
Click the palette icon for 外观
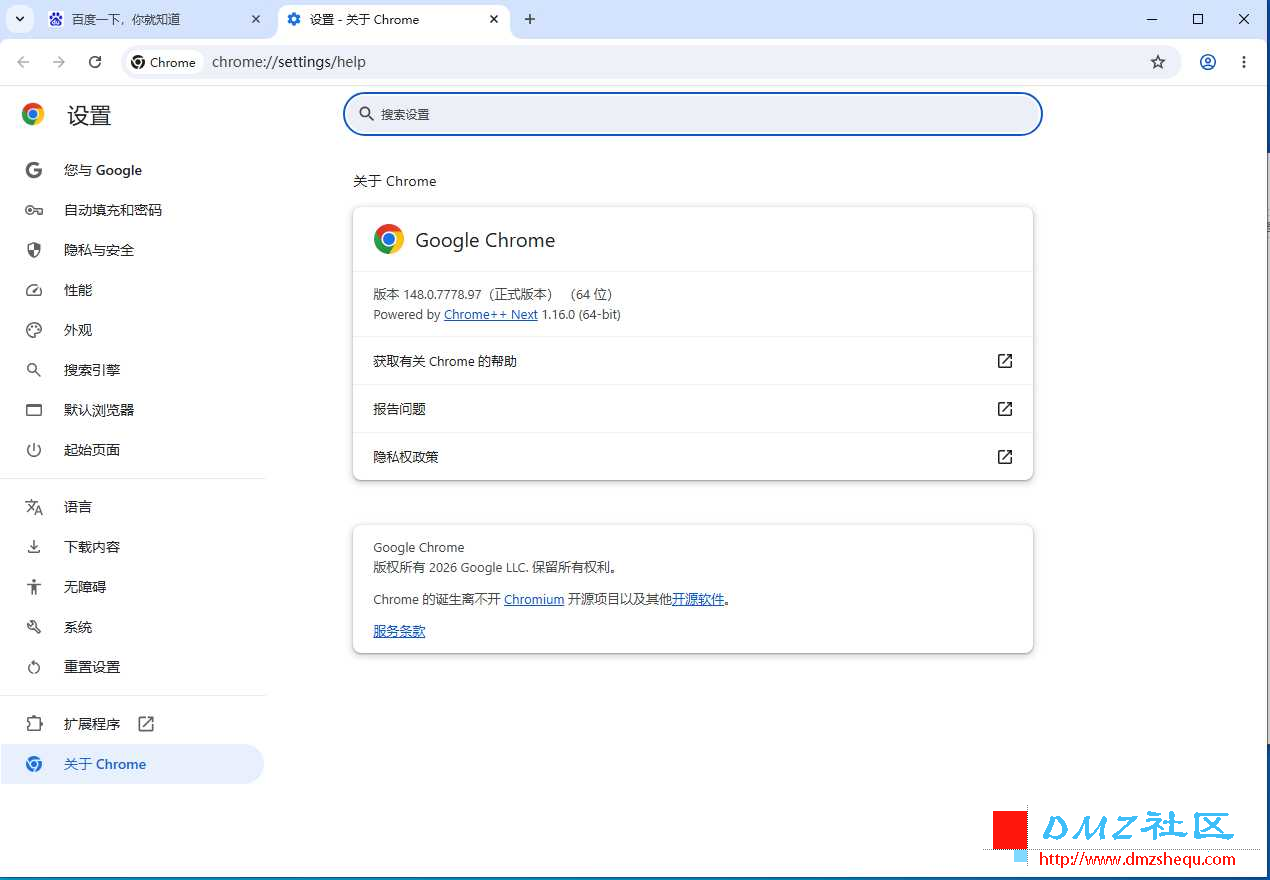click(34, 330)
